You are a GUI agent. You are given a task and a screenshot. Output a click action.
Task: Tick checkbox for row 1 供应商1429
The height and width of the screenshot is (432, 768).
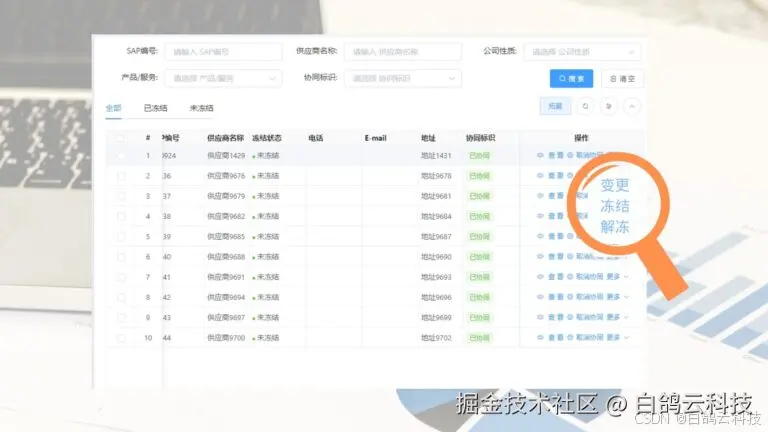click(121, 156)
